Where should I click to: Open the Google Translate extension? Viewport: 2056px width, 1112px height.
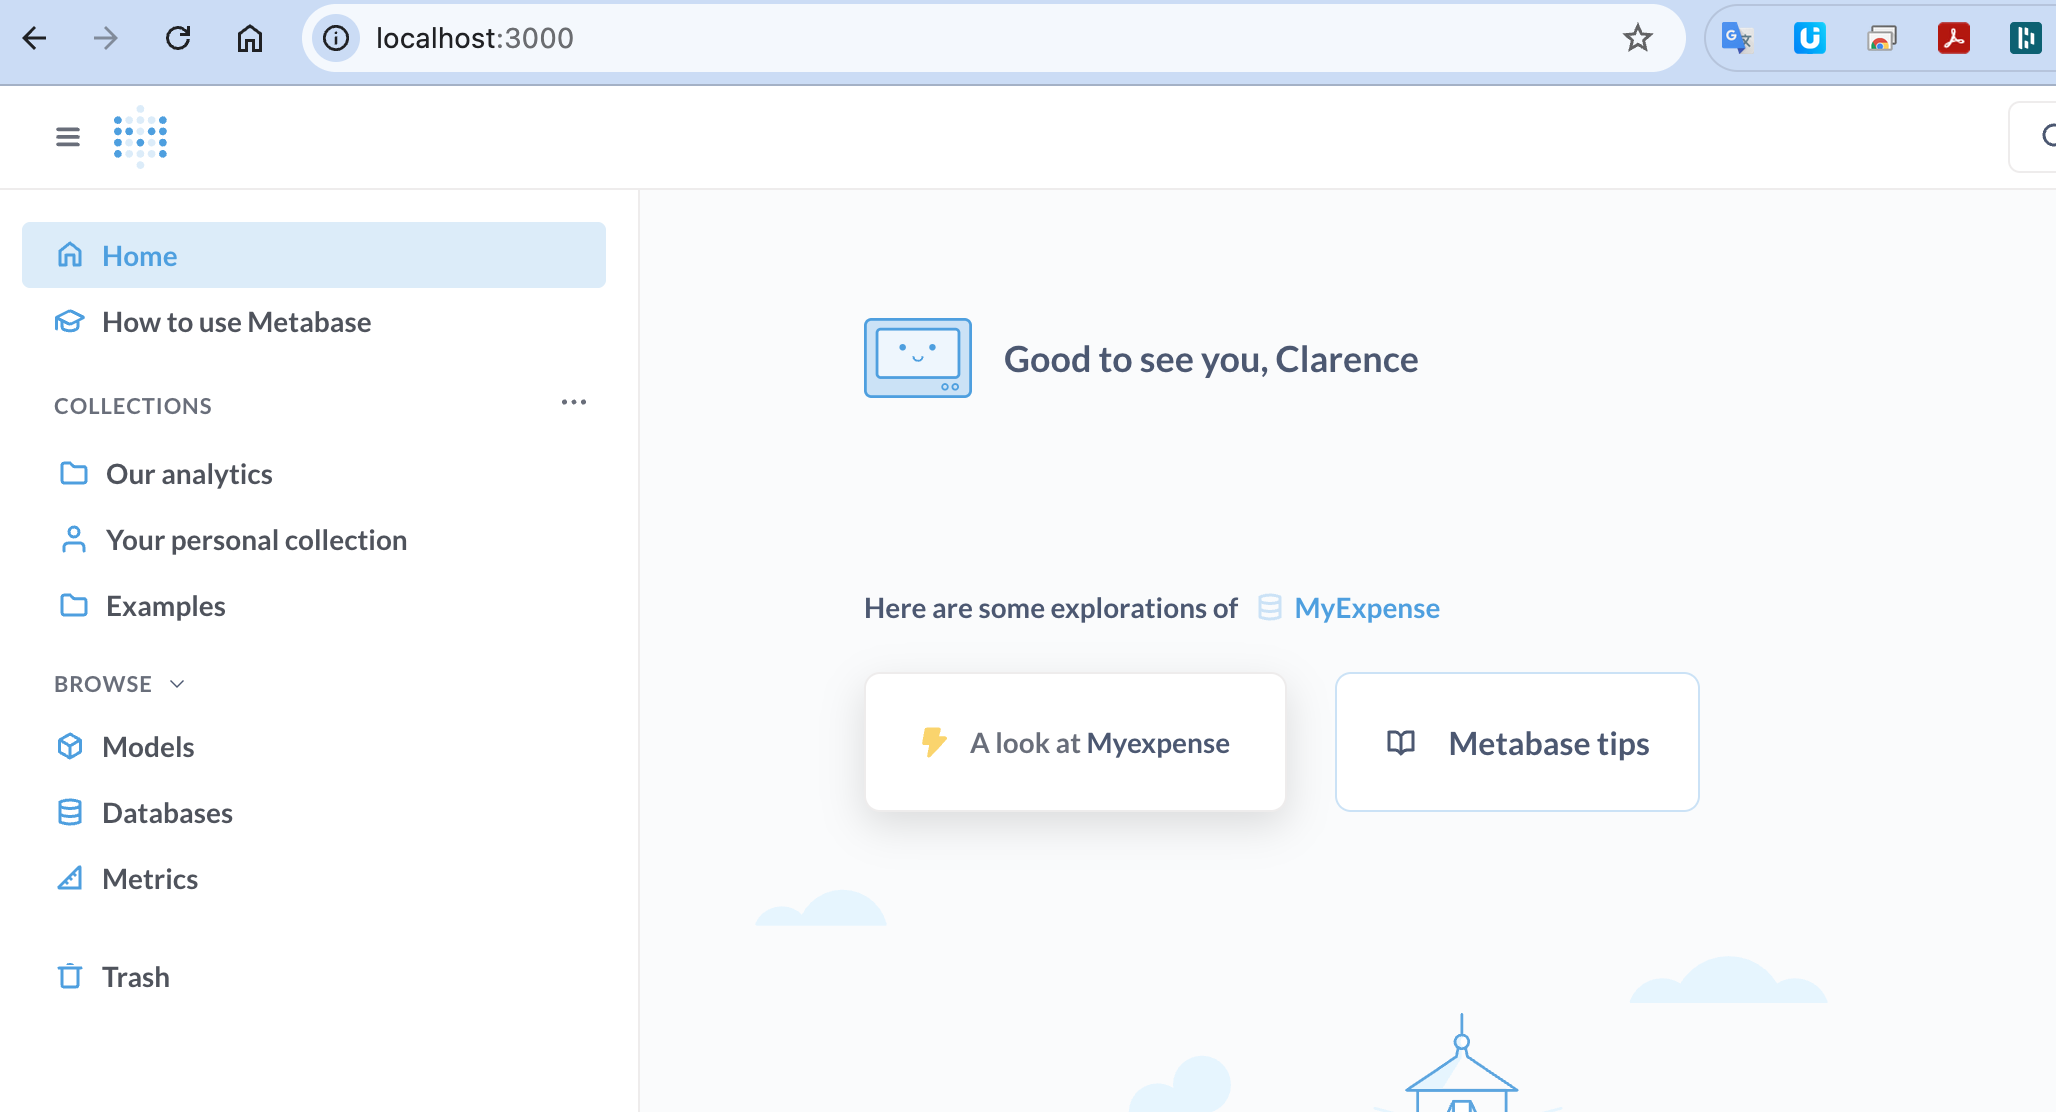point(1737,39)
